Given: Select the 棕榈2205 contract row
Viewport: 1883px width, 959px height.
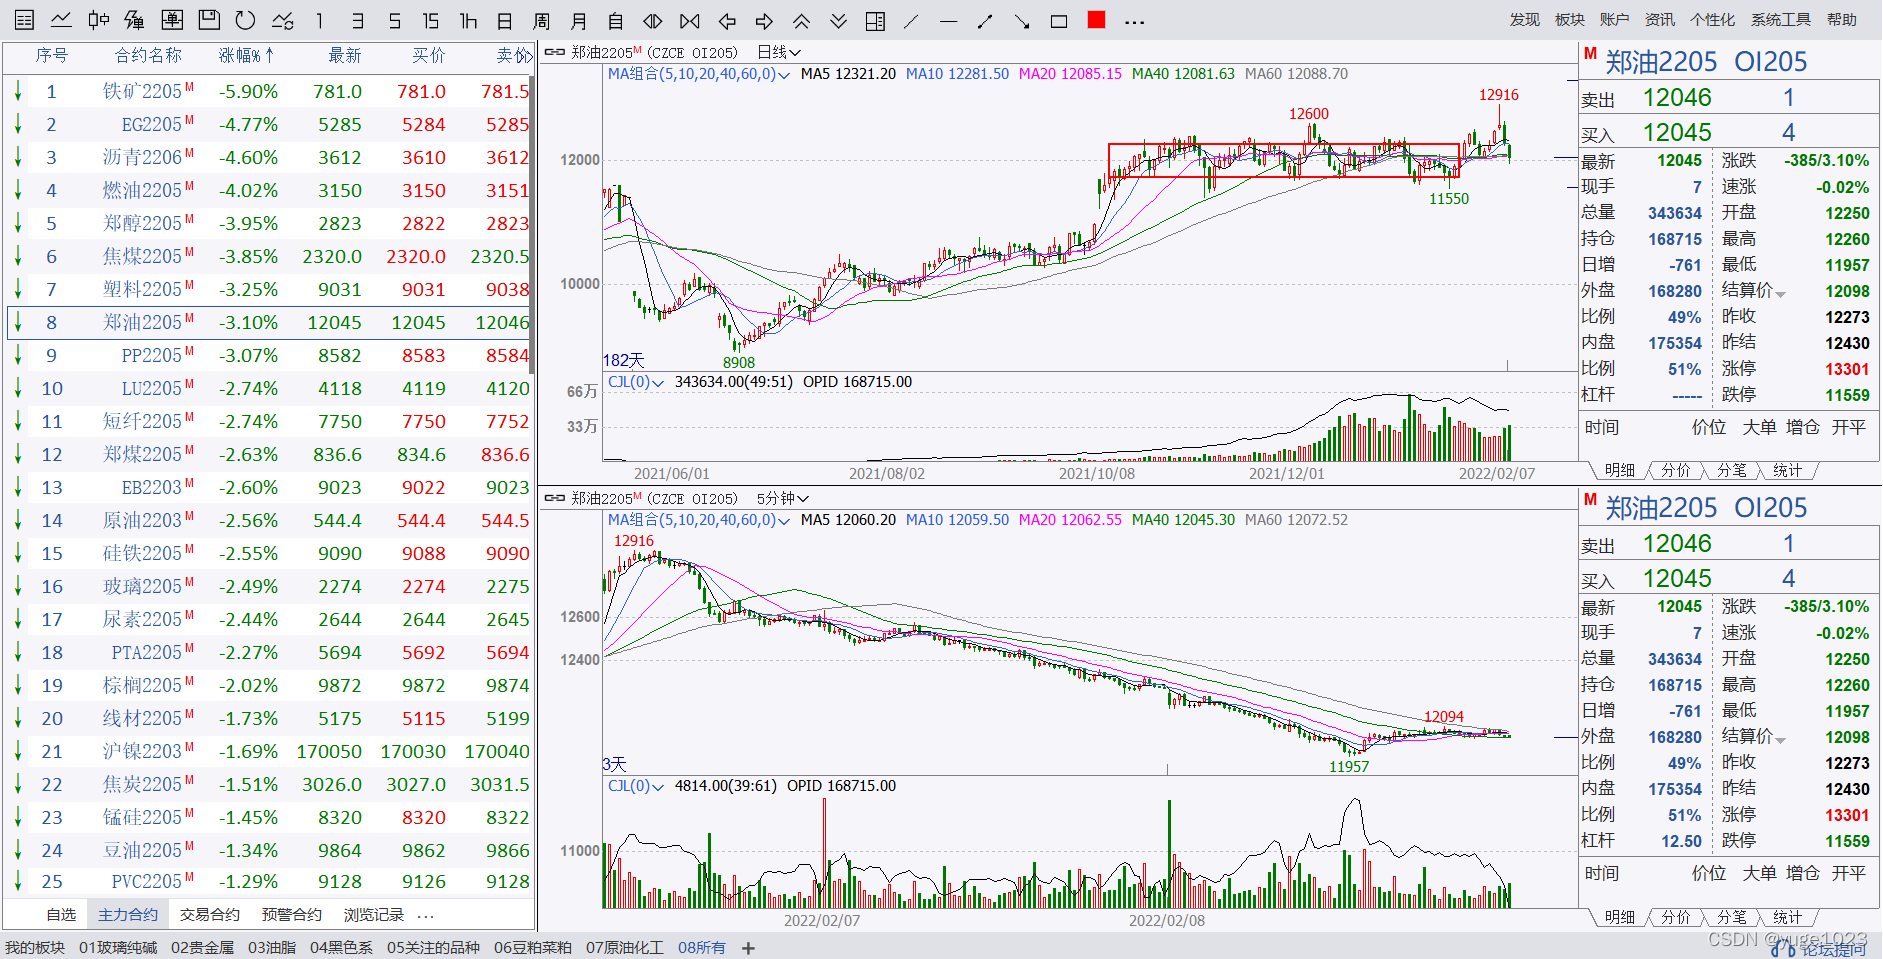Looking at the screenshot, I should [x=268, y=685].
